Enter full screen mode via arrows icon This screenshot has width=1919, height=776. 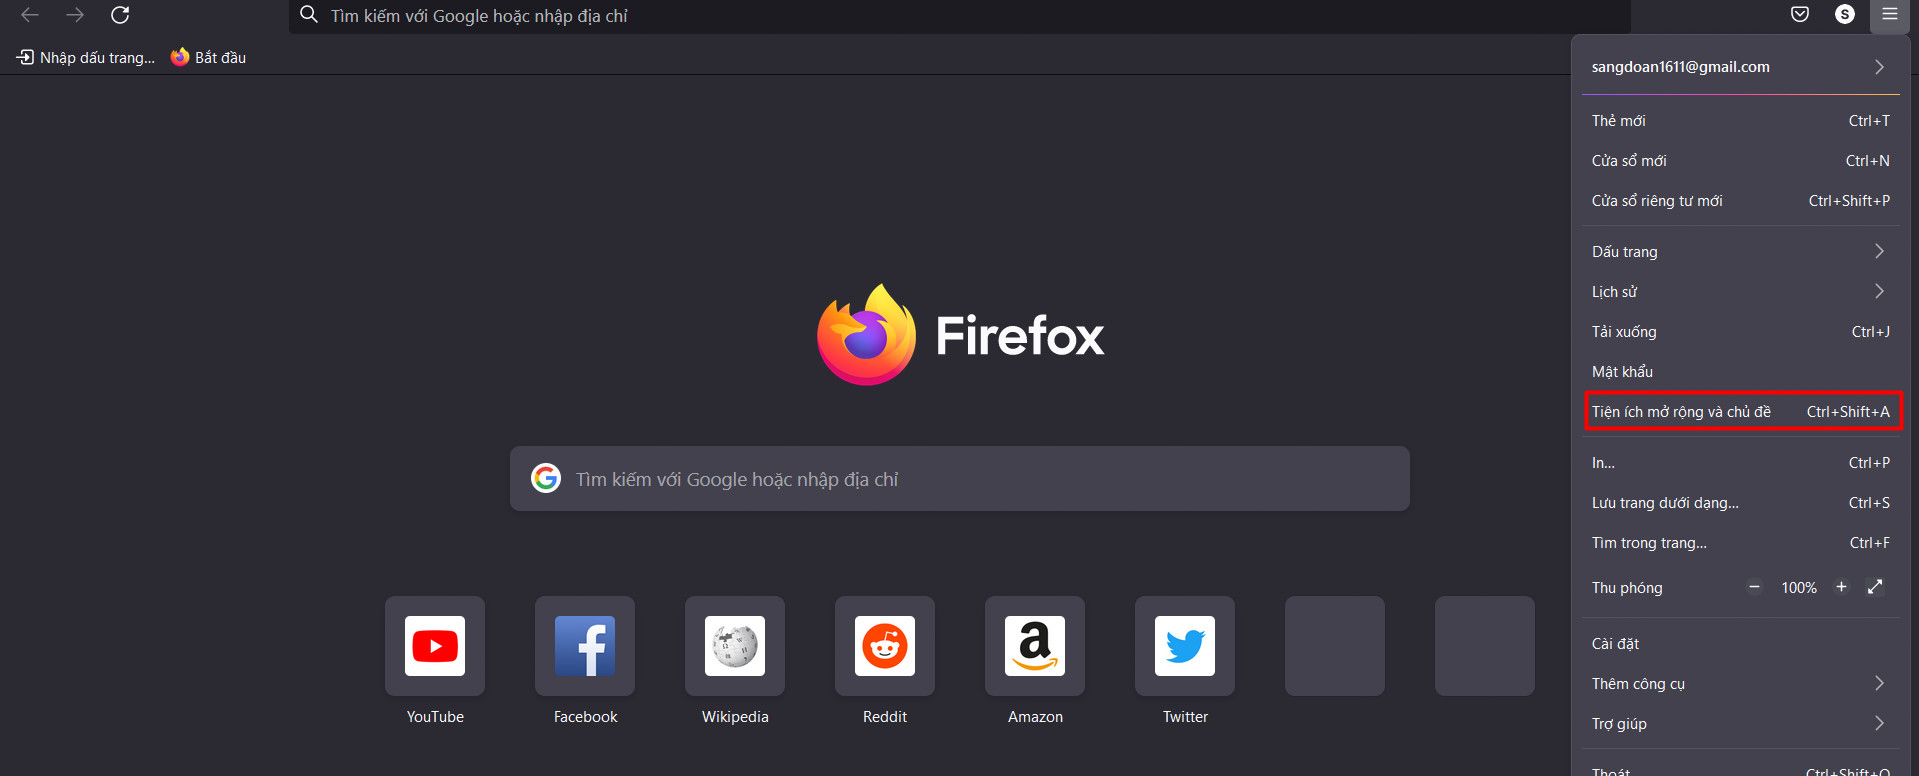coord(1875,587)
